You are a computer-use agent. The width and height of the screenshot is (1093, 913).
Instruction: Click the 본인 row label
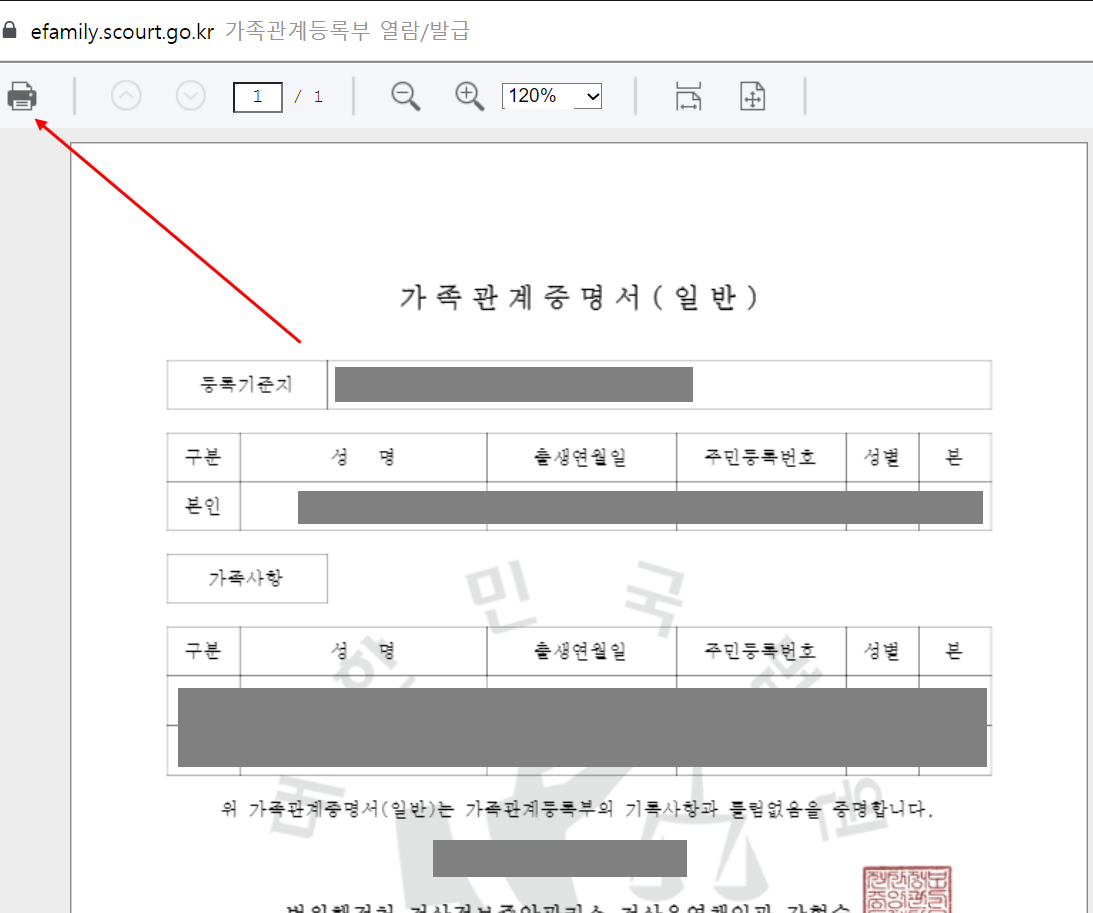coord(203,506)
